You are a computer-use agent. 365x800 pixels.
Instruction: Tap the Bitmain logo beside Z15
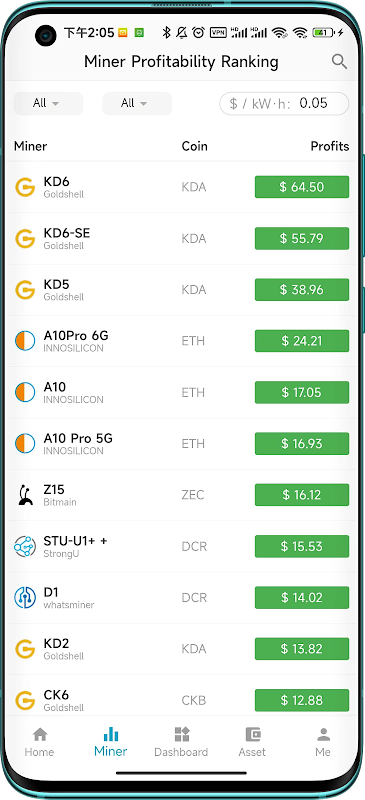25,495
